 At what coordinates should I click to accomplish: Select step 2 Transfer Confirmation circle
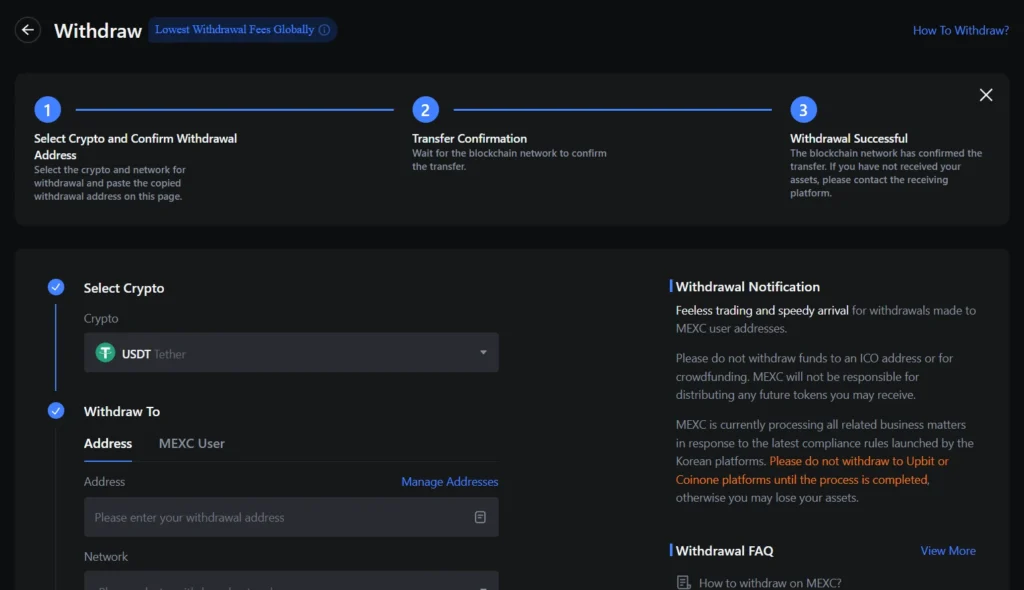(425, 110)
